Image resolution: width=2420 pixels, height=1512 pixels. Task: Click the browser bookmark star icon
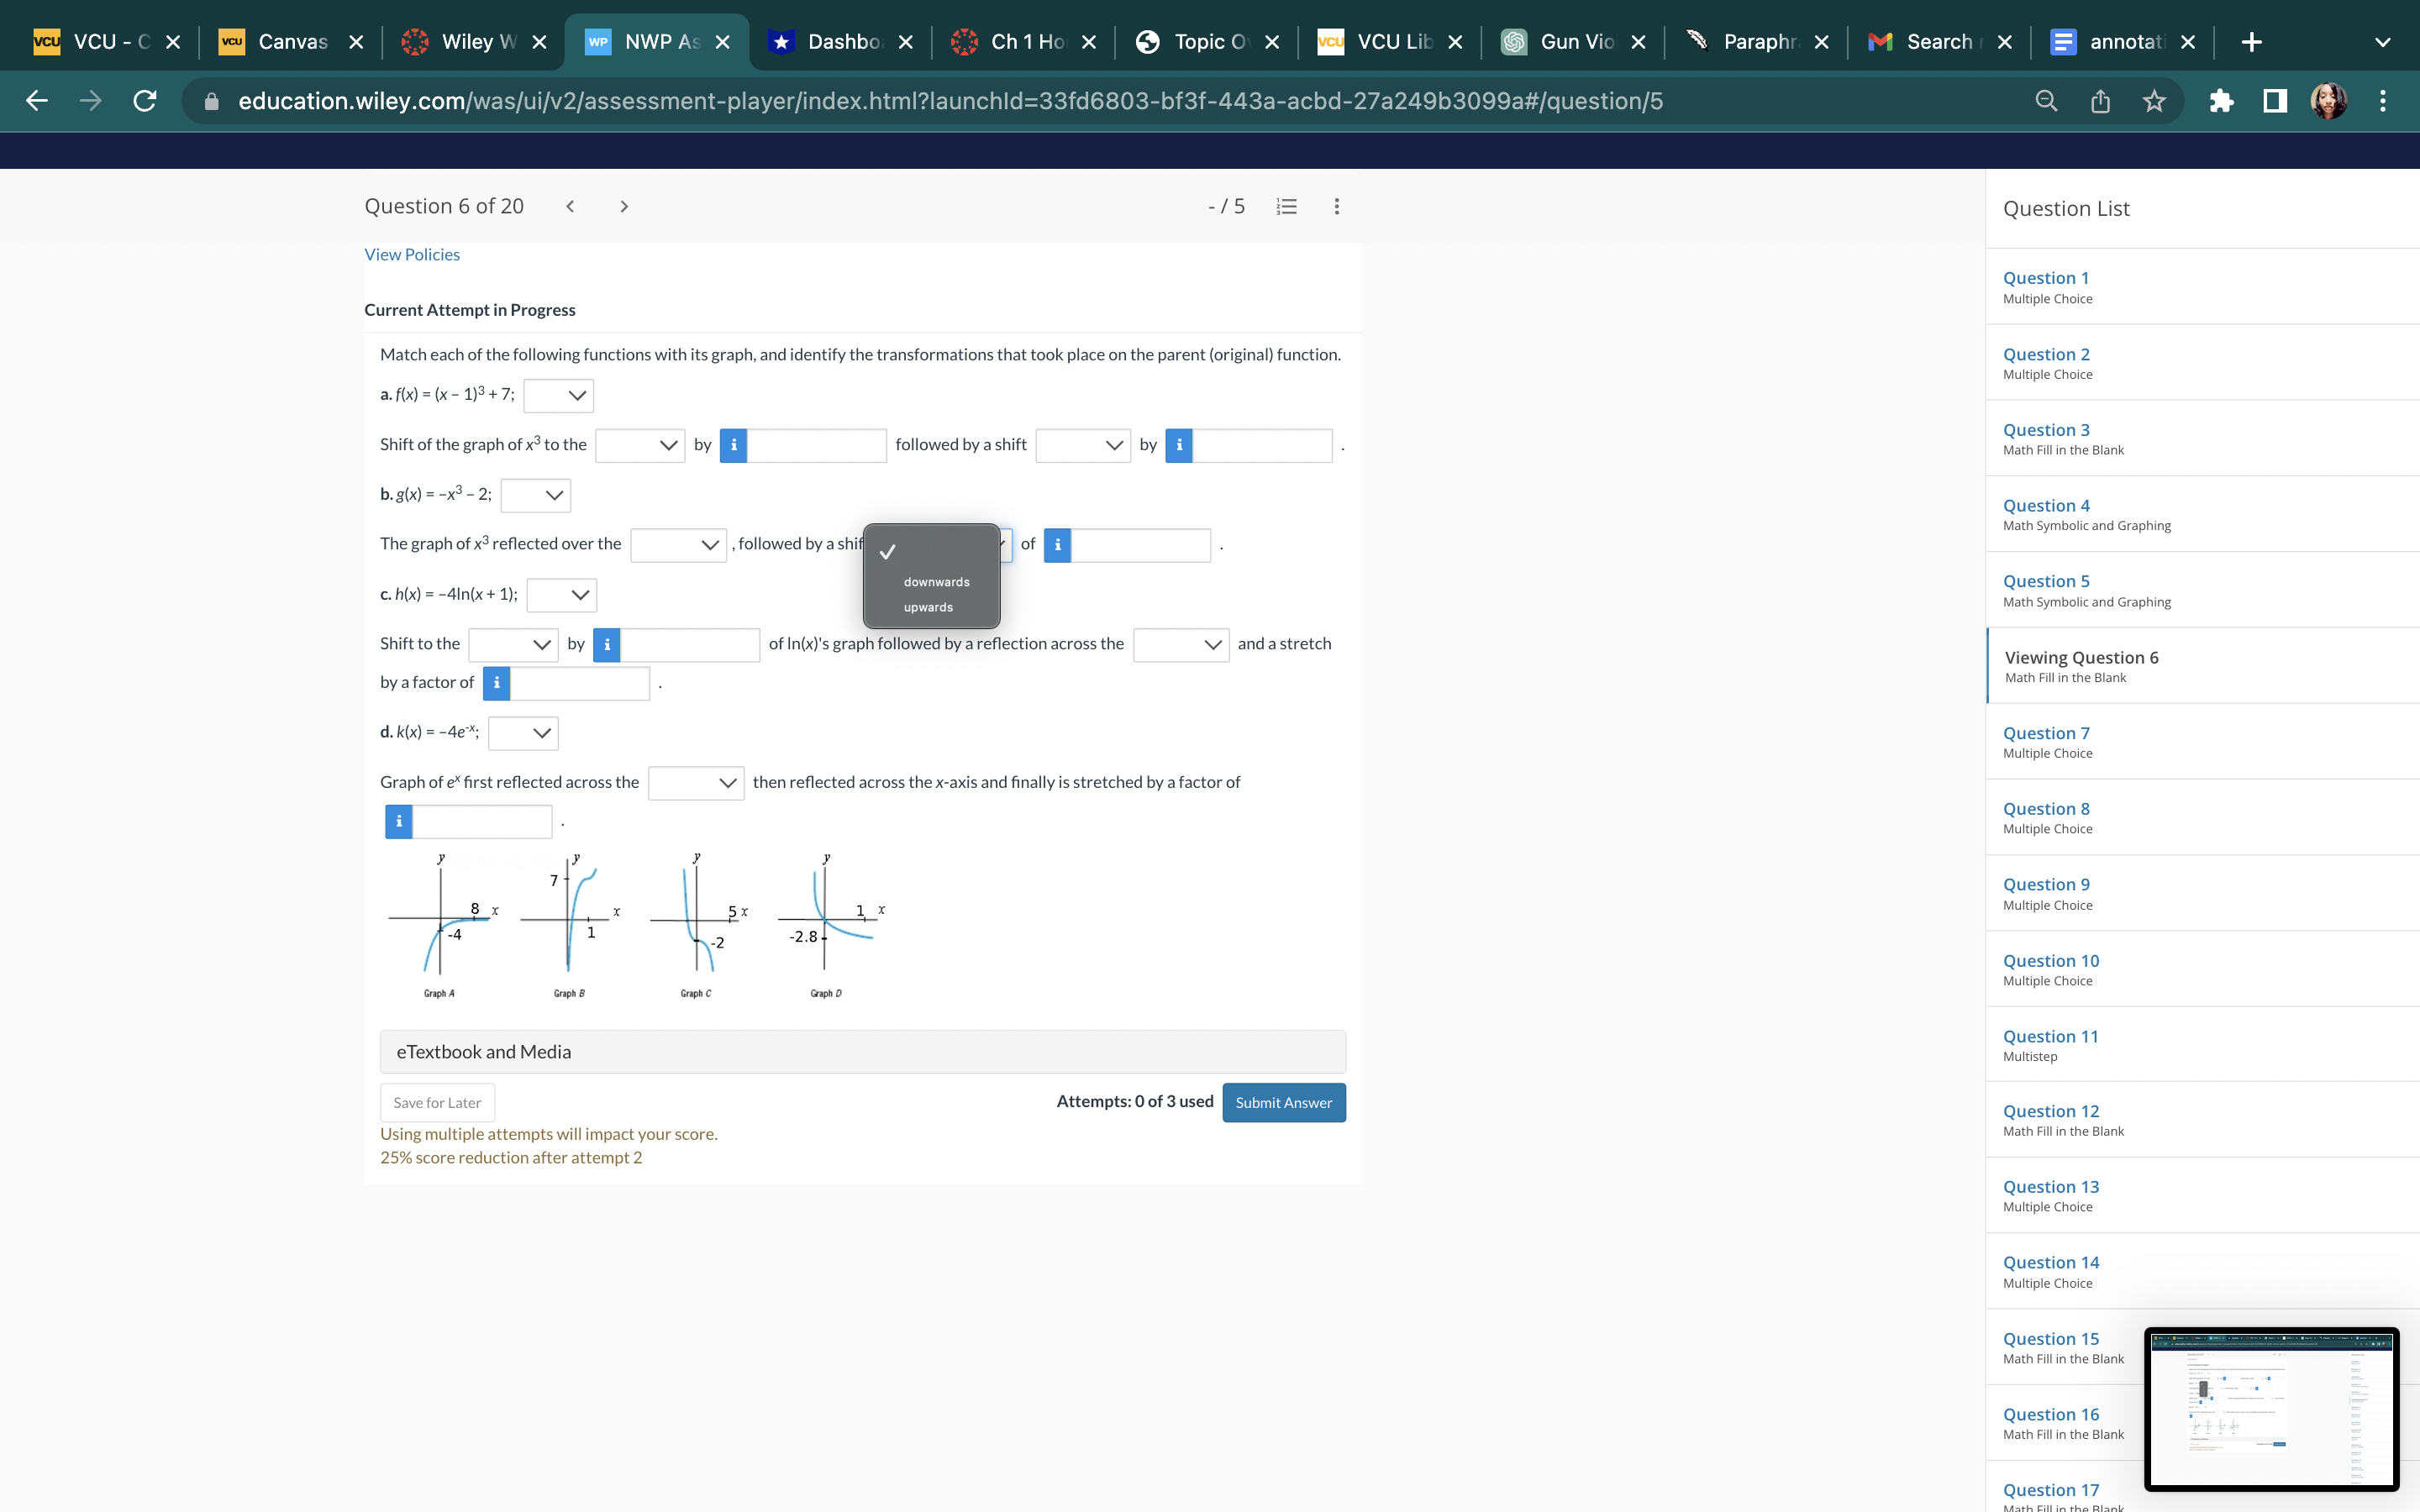coord(2155,101)
